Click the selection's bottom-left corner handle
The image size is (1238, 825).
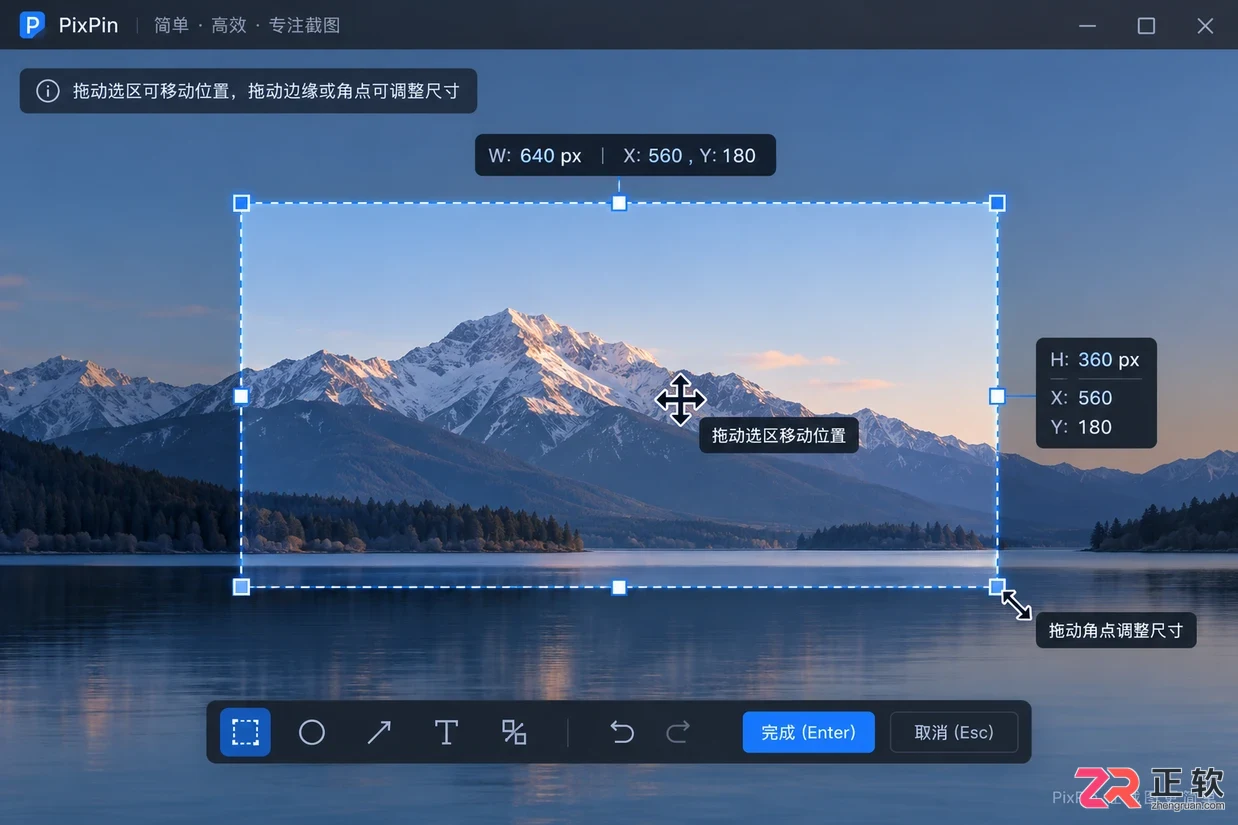241,587
